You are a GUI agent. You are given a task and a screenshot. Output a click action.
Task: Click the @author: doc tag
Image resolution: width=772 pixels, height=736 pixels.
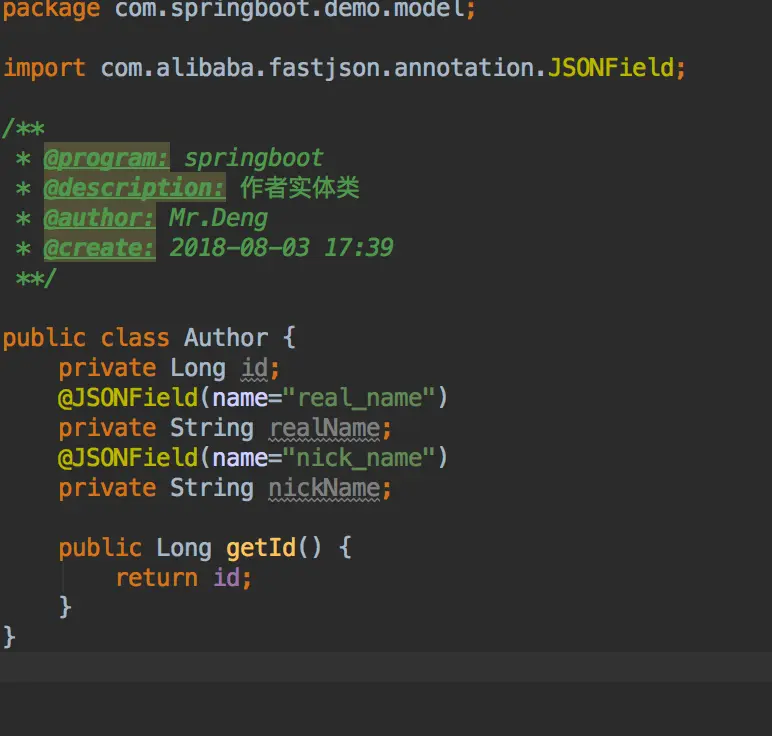click(99, 218)
